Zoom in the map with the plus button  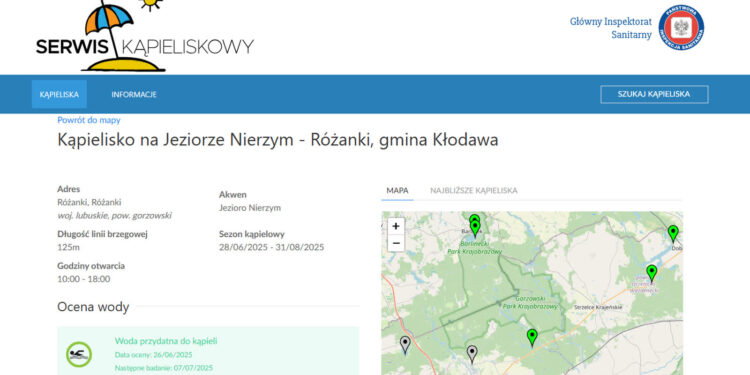pos(396,227)
